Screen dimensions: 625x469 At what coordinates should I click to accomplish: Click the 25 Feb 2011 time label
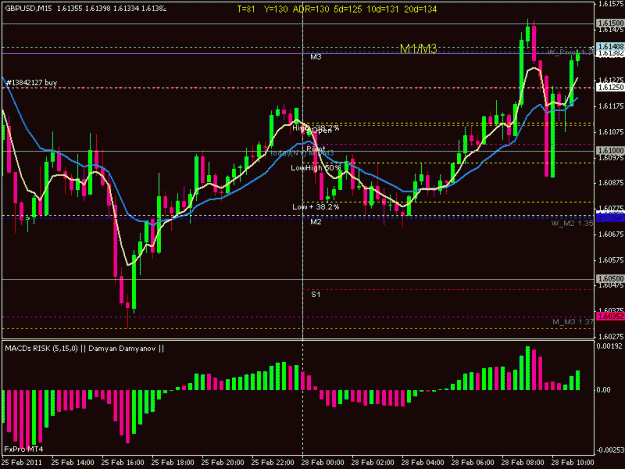click(22, 462)
